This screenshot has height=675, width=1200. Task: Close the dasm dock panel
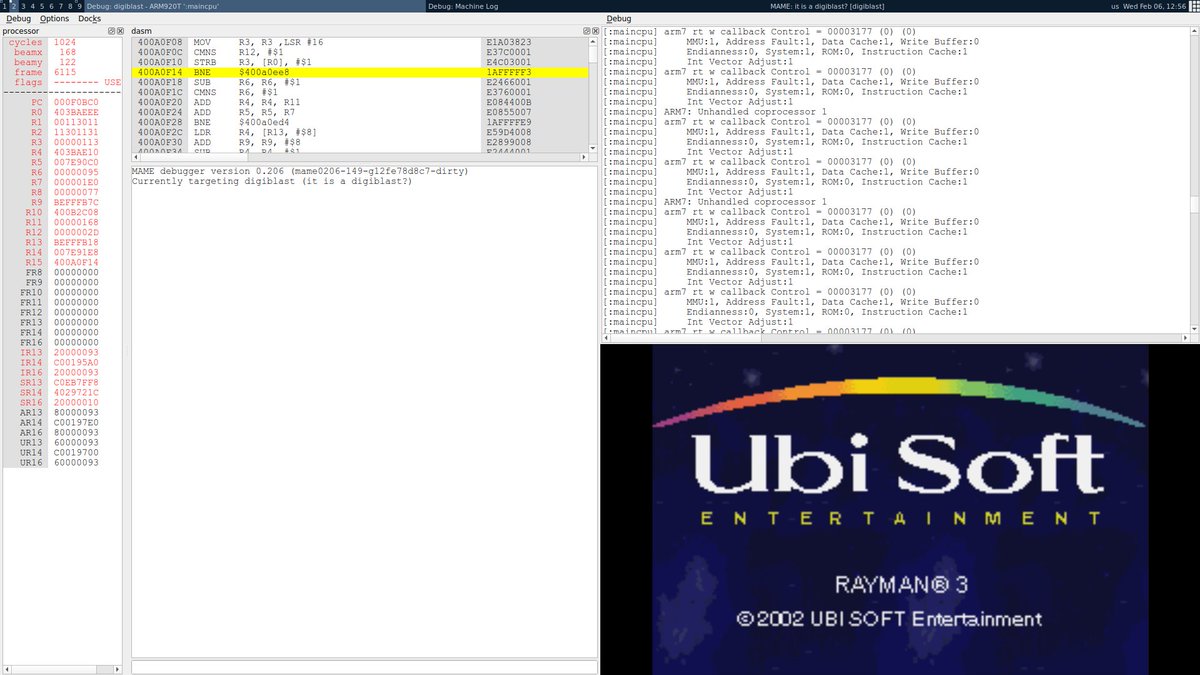pos(595,31)
